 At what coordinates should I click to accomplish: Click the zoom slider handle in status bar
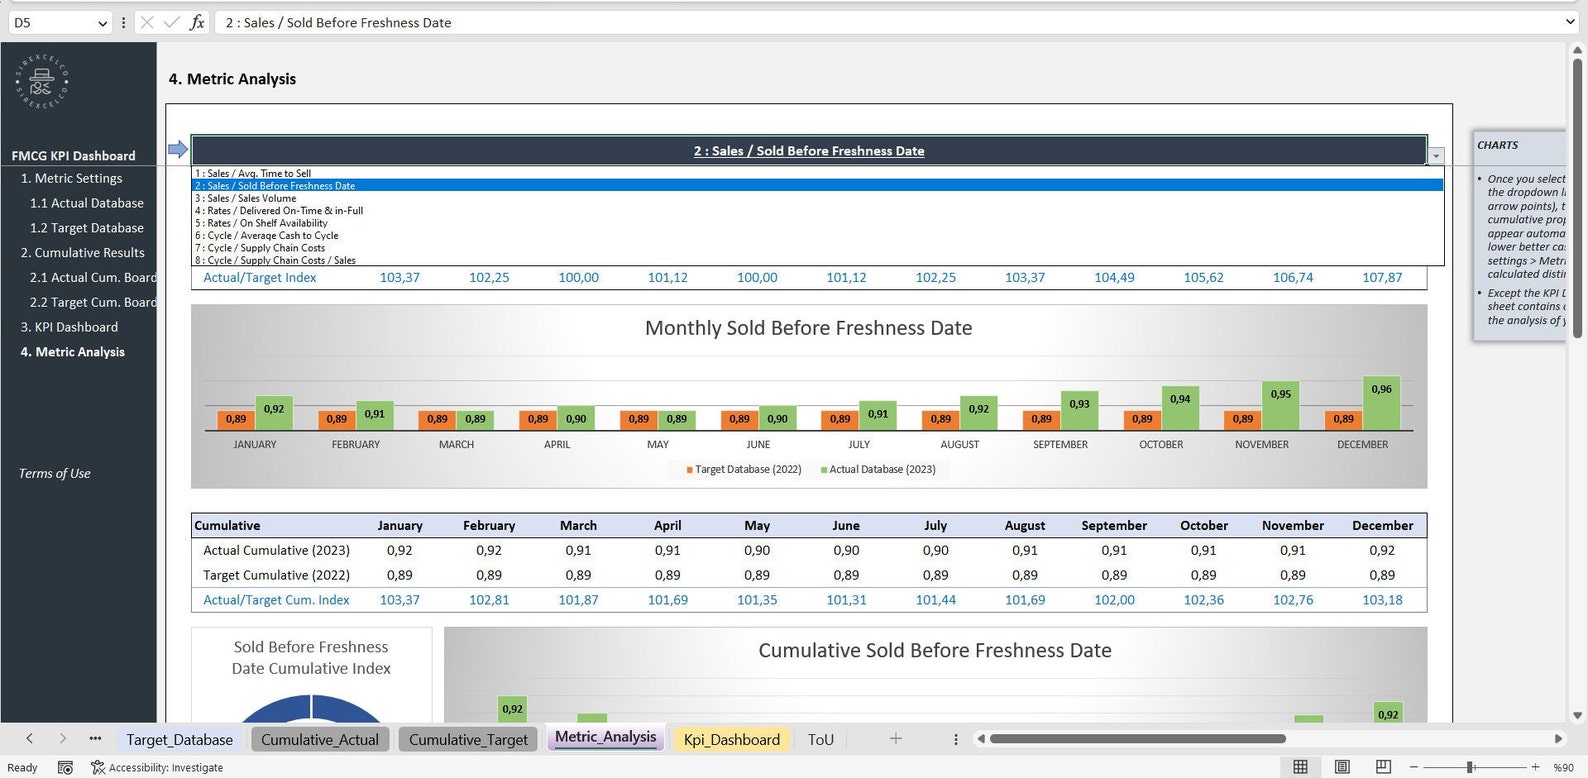tap(1470, 767)
